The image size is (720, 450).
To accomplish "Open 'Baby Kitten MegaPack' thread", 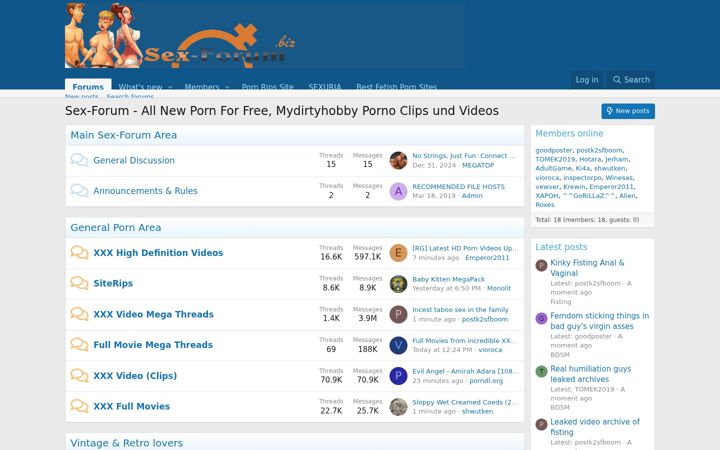I will [x=449, y=279].
